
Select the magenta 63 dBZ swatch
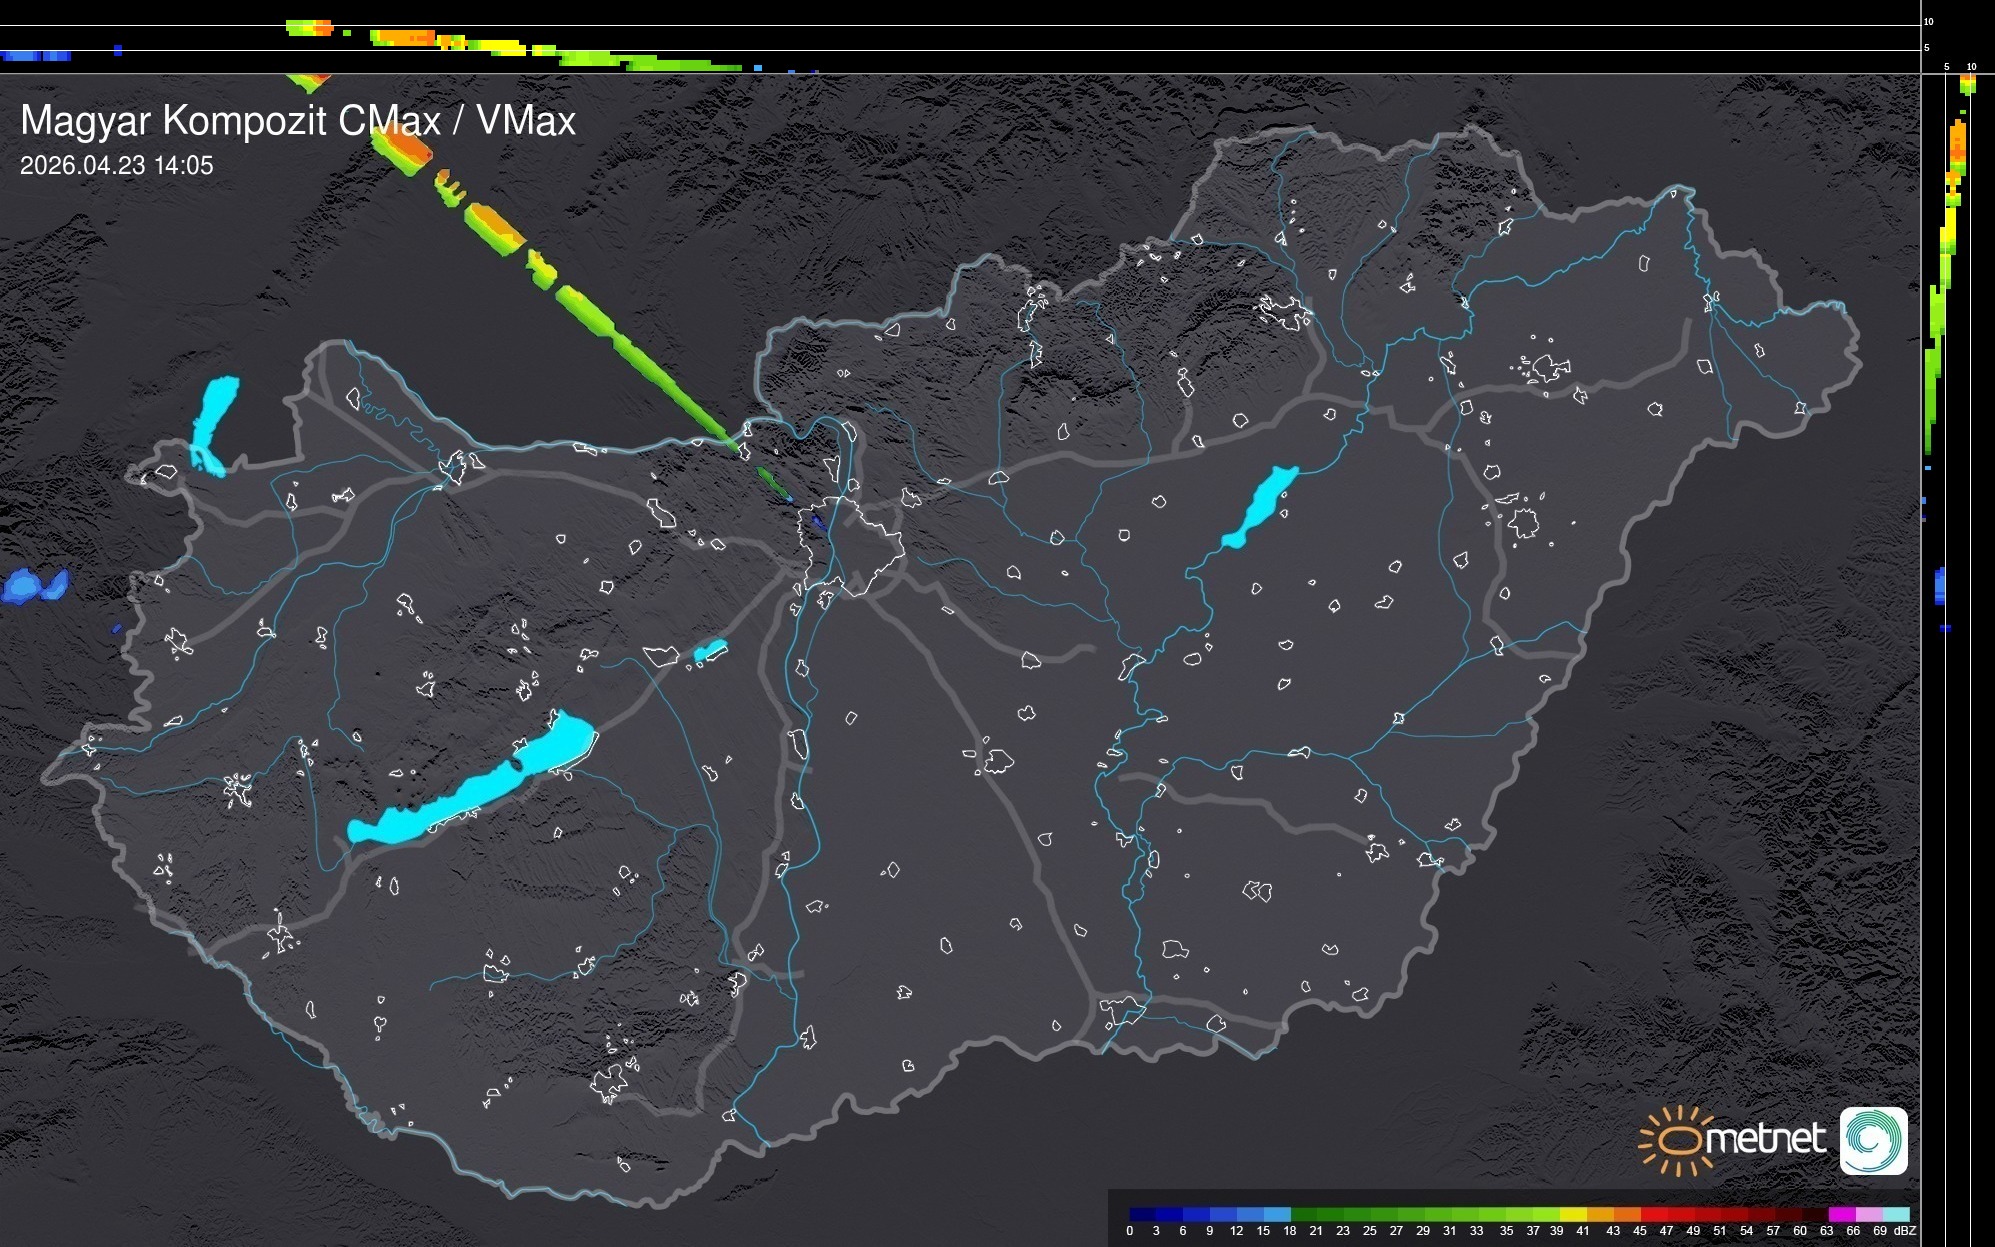(x=1840, y=1214)
